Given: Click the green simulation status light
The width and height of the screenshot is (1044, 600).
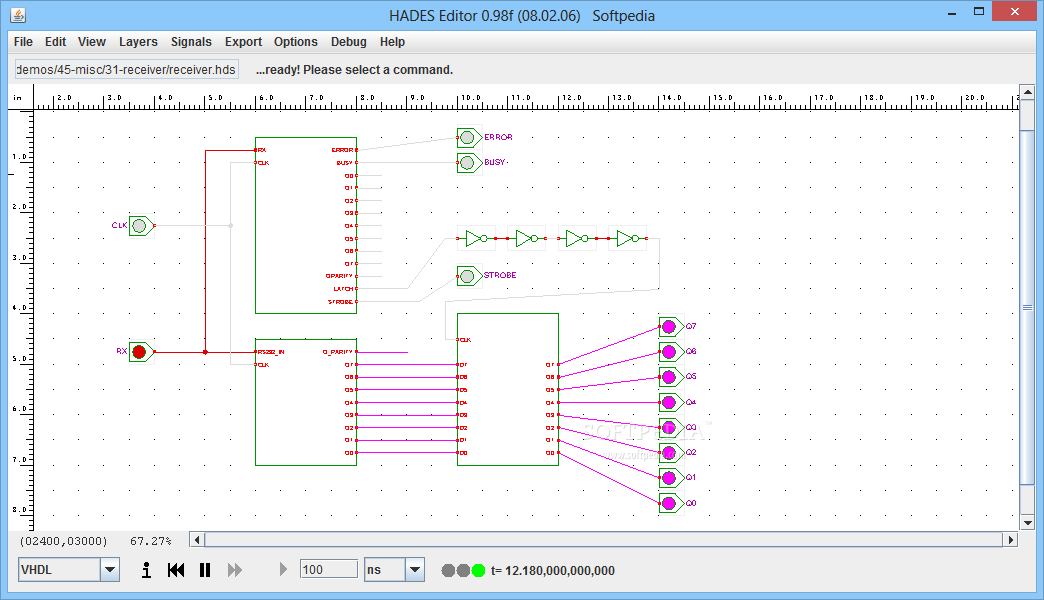Looking at the screenshot, I should coord(478,571).
